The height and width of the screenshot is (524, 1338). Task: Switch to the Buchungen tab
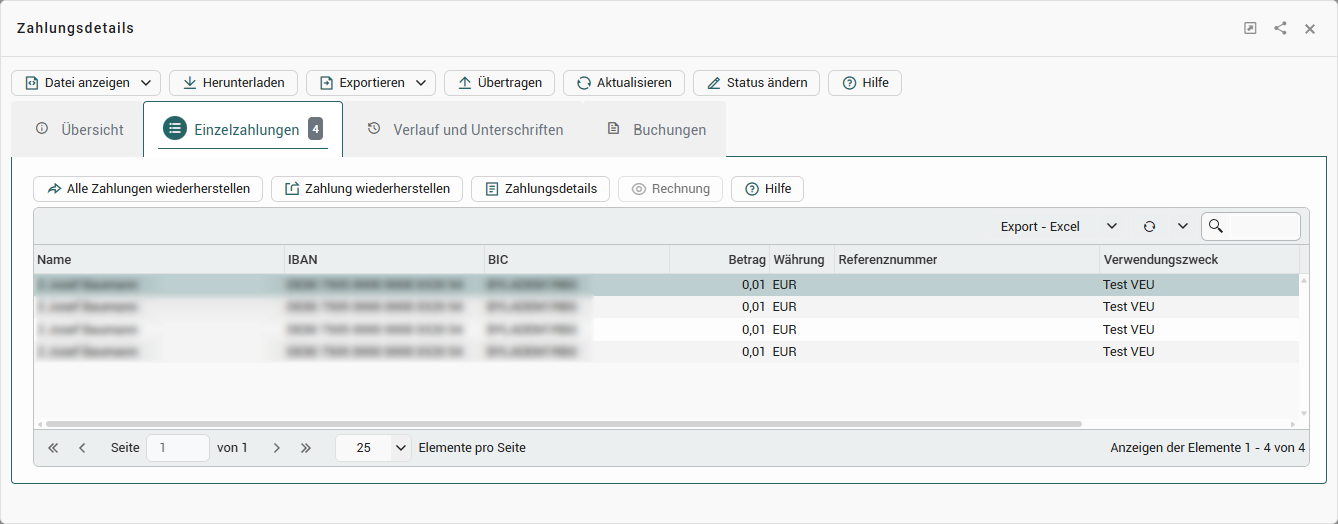[656, 129]
